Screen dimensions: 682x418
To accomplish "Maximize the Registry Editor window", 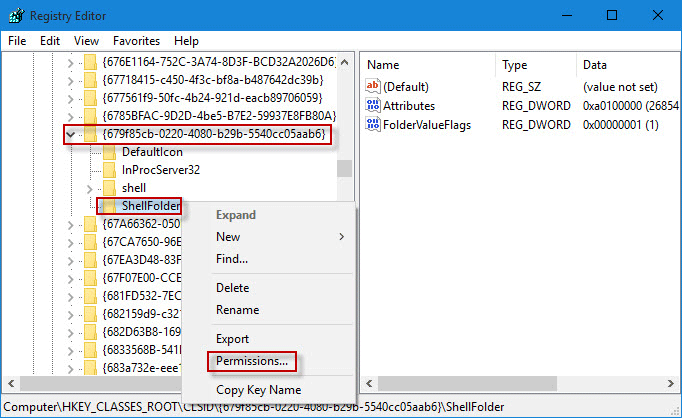I will point(612,16).
